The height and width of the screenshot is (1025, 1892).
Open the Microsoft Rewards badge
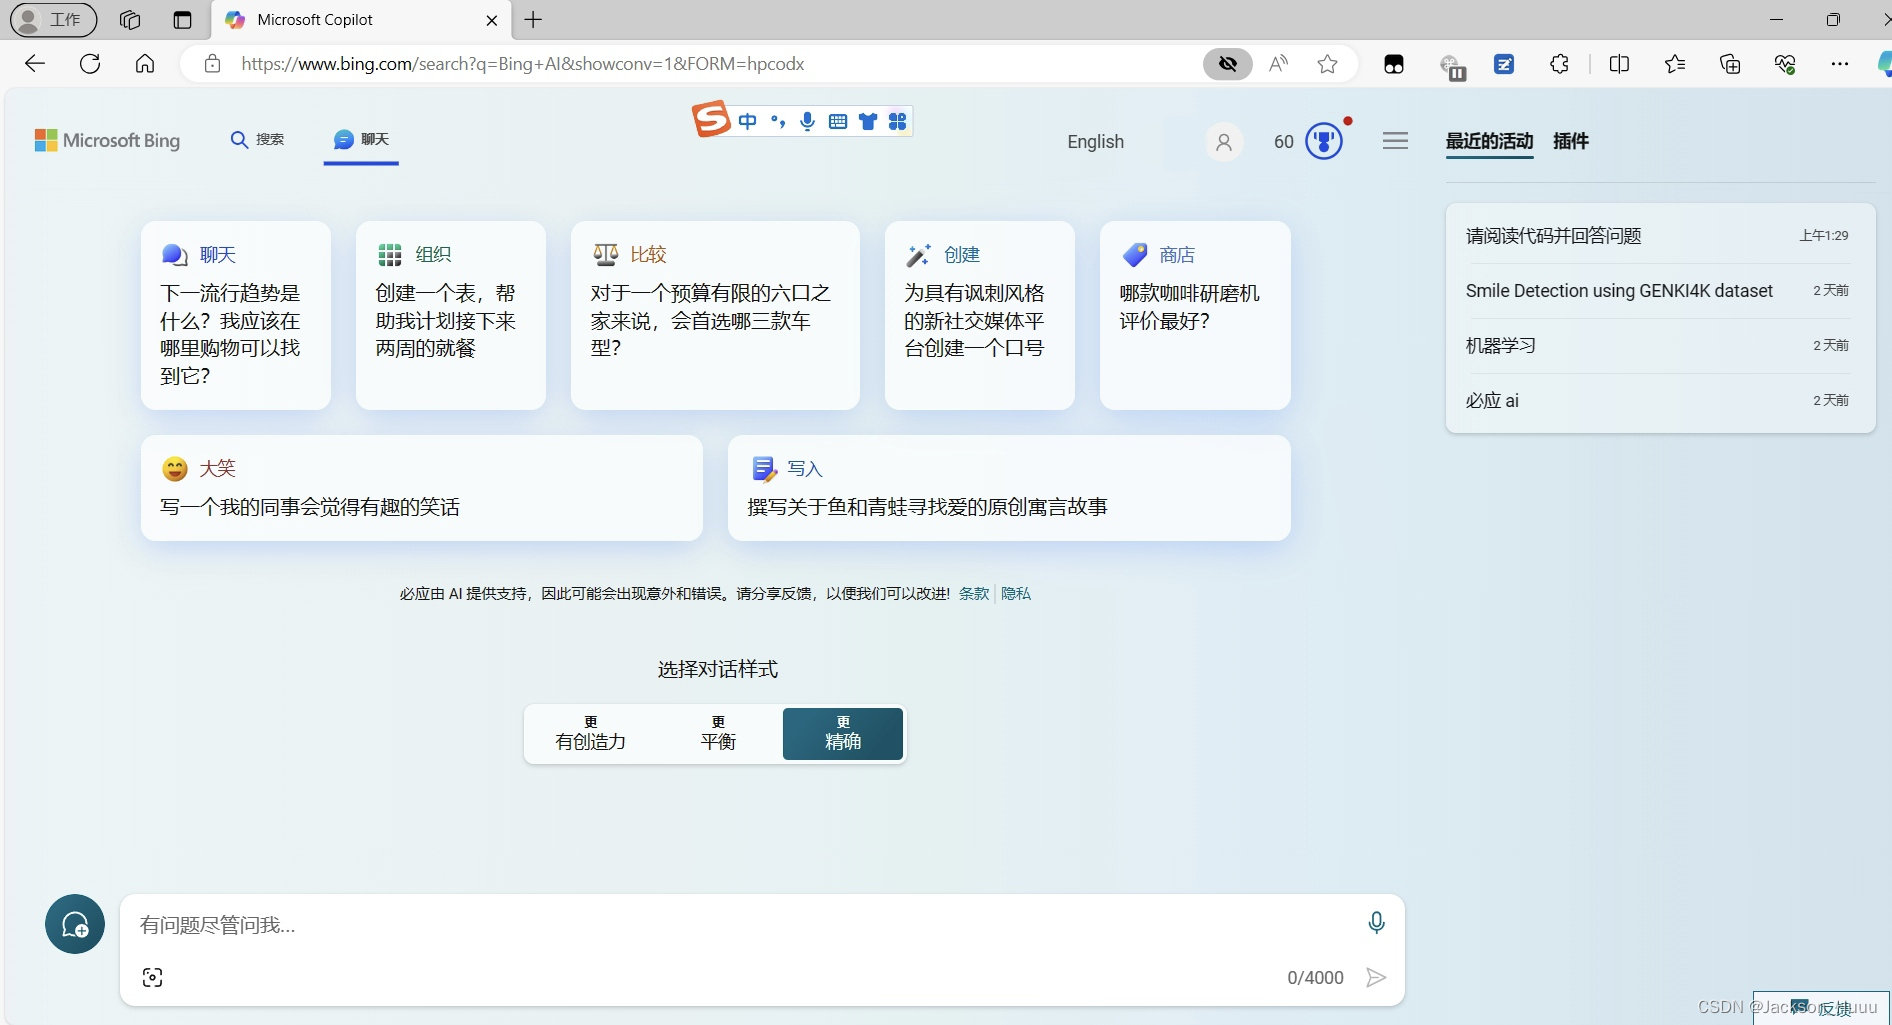click(x=1323, y=141)
